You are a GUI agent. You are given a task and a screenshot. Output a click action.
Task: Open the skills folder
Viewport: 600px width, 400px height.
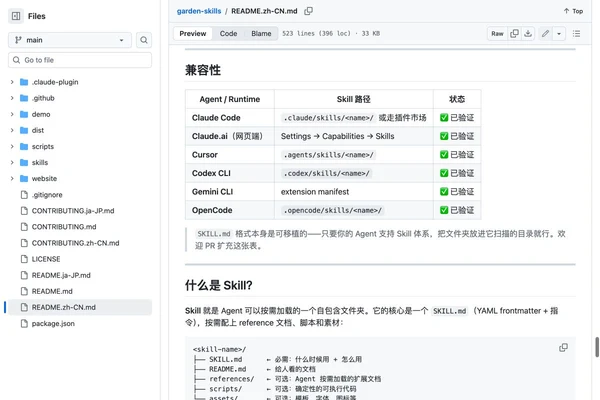coord(40,162)
